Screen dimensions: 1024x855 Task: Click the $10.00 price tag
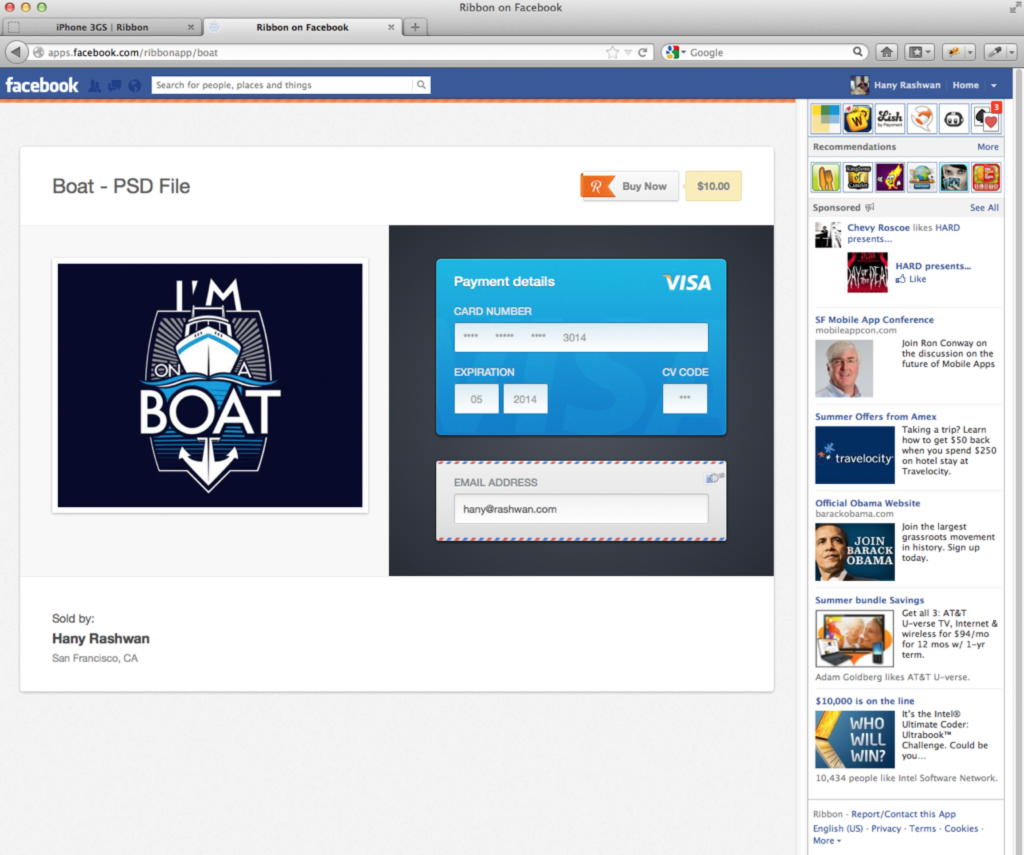[713, 186]
